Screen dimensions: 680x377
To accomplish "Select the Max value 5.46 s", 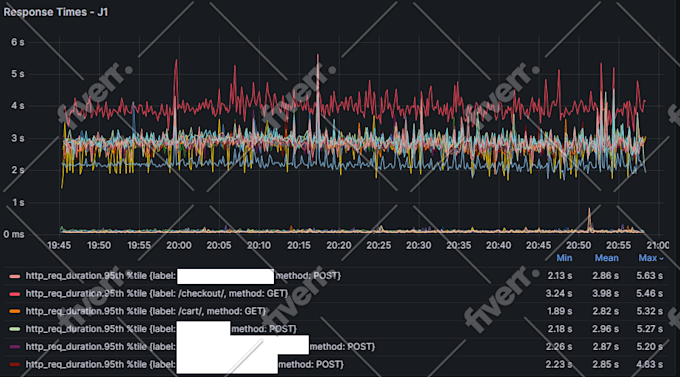I will pyautogui.click(x=649, y=294).
